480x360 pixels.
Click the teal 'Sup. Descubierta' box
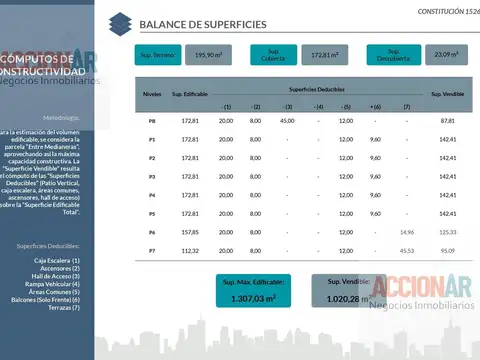pyautogui.click(x=394, y=55)
